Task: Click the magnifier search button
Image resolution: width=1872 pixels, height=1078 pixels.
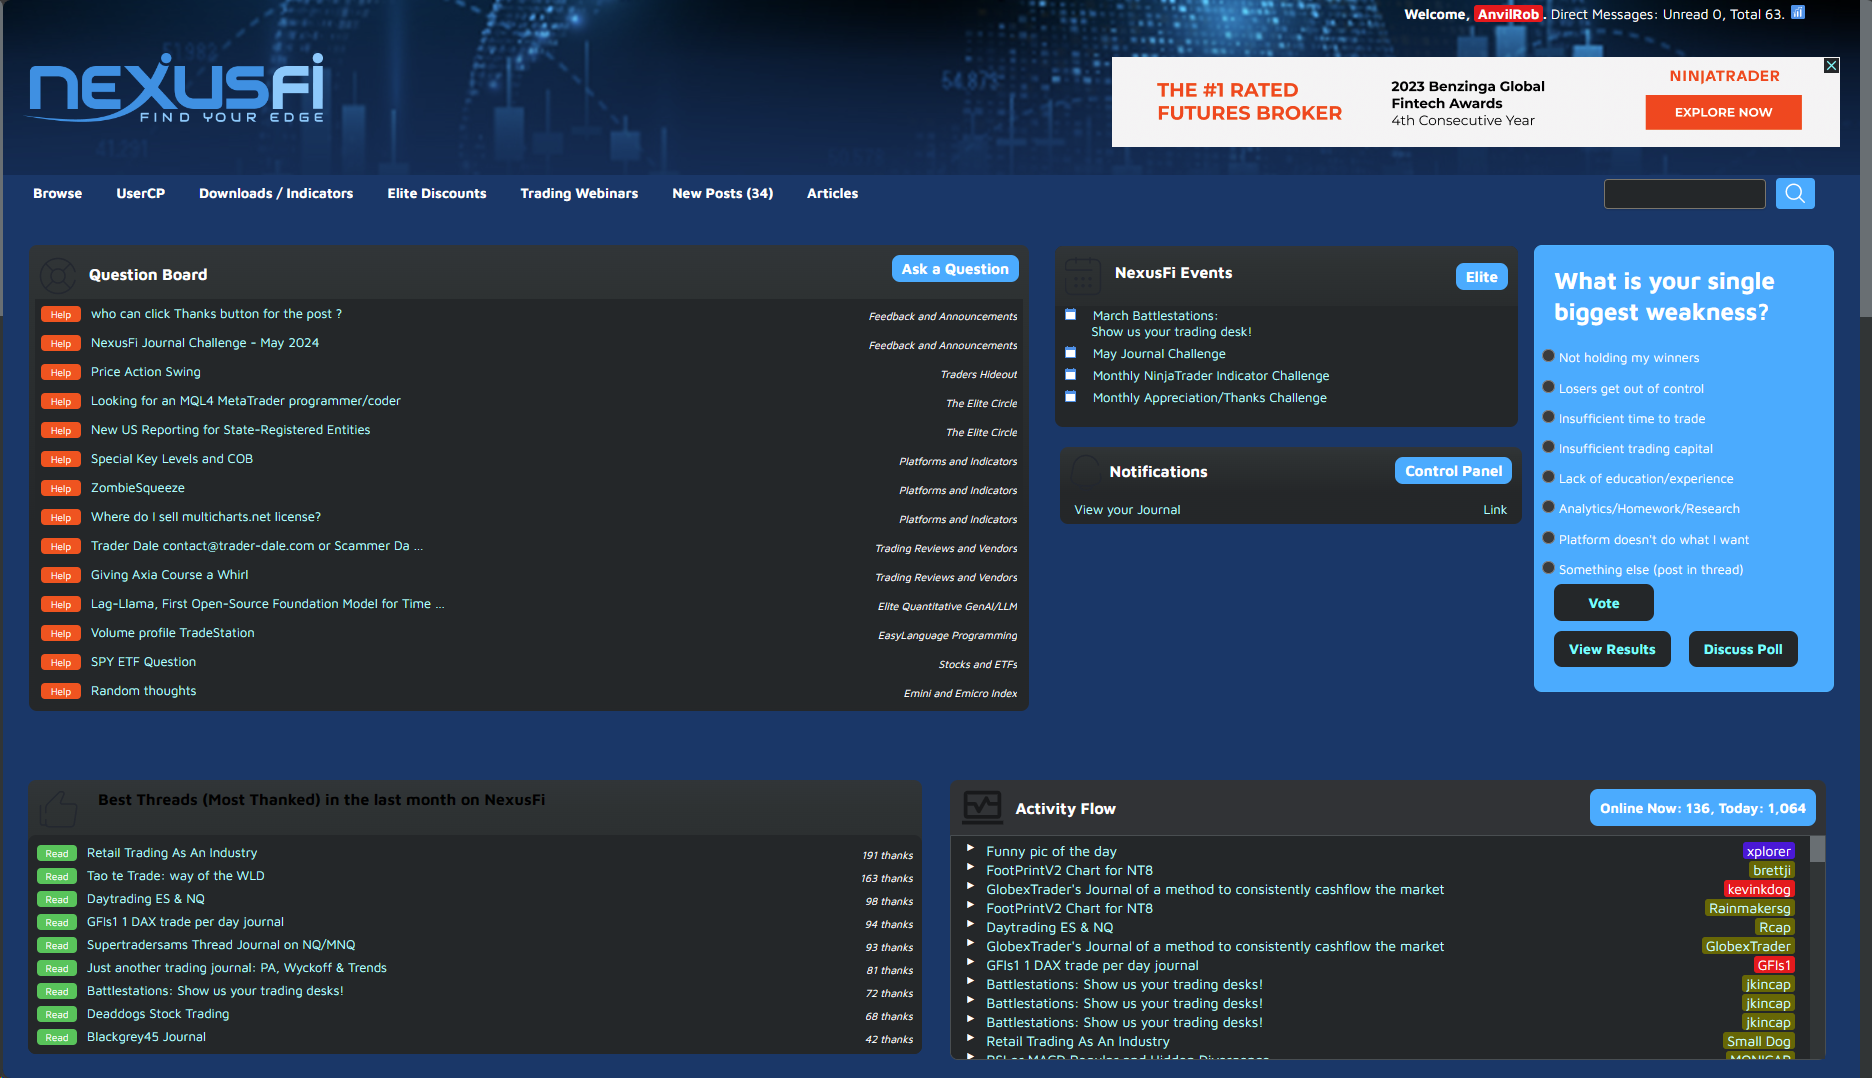Action: (x=1795, y=193)
